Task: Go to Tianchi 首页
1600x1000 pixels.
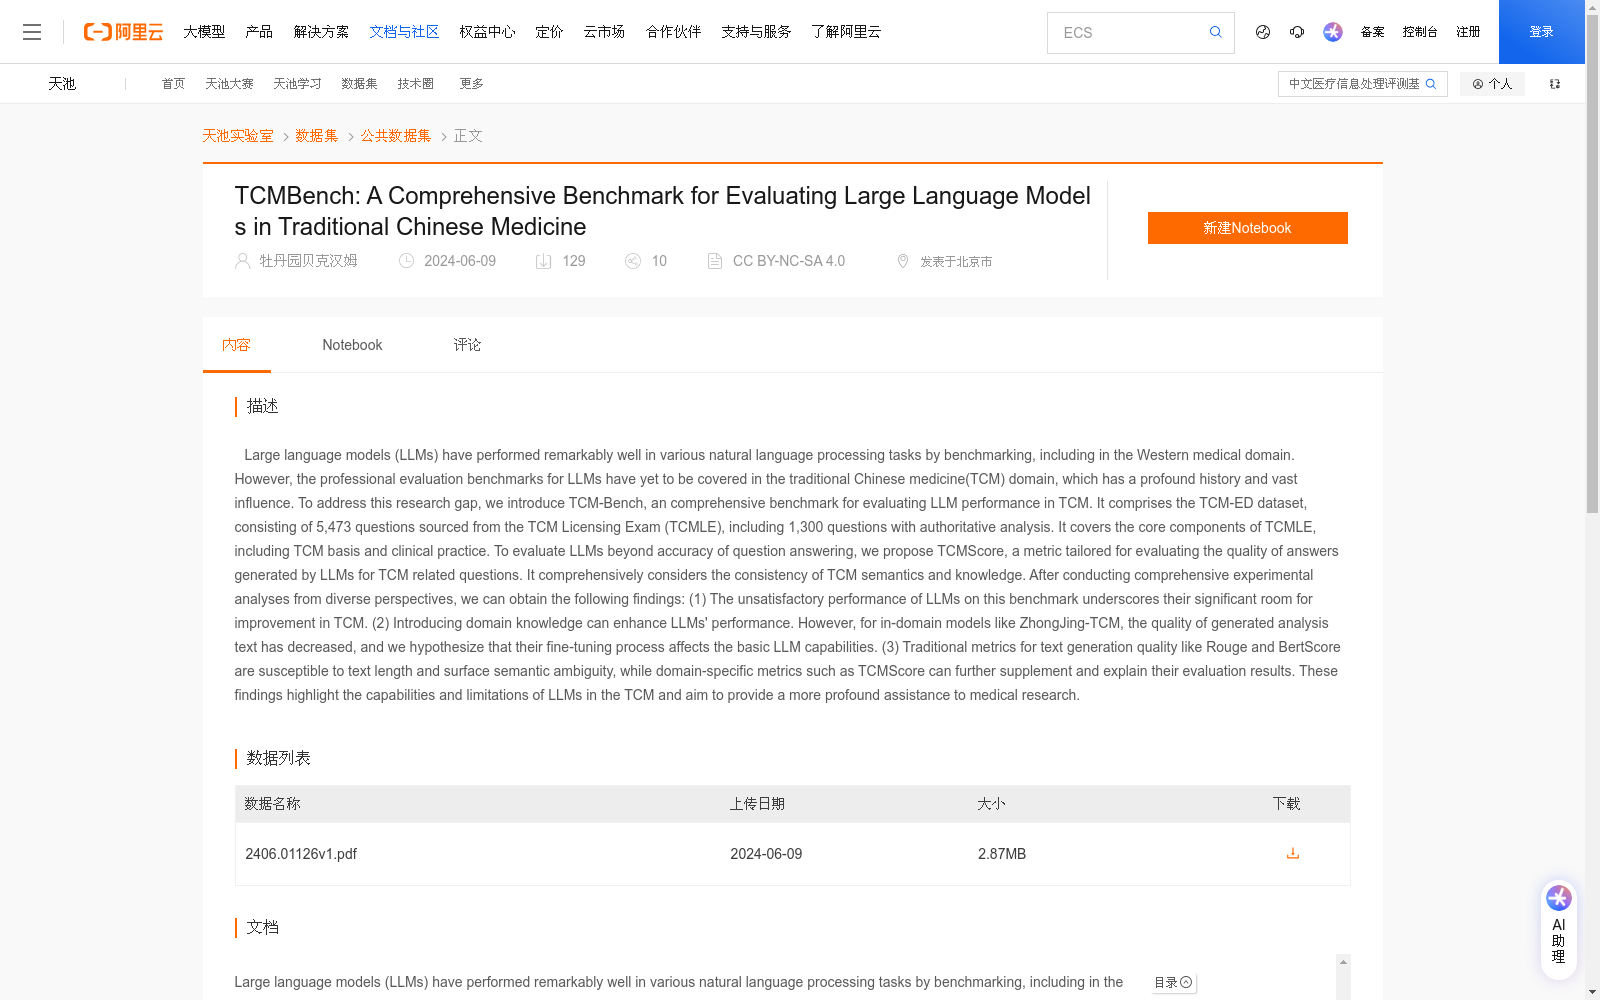Action: (x=173, y=84)
